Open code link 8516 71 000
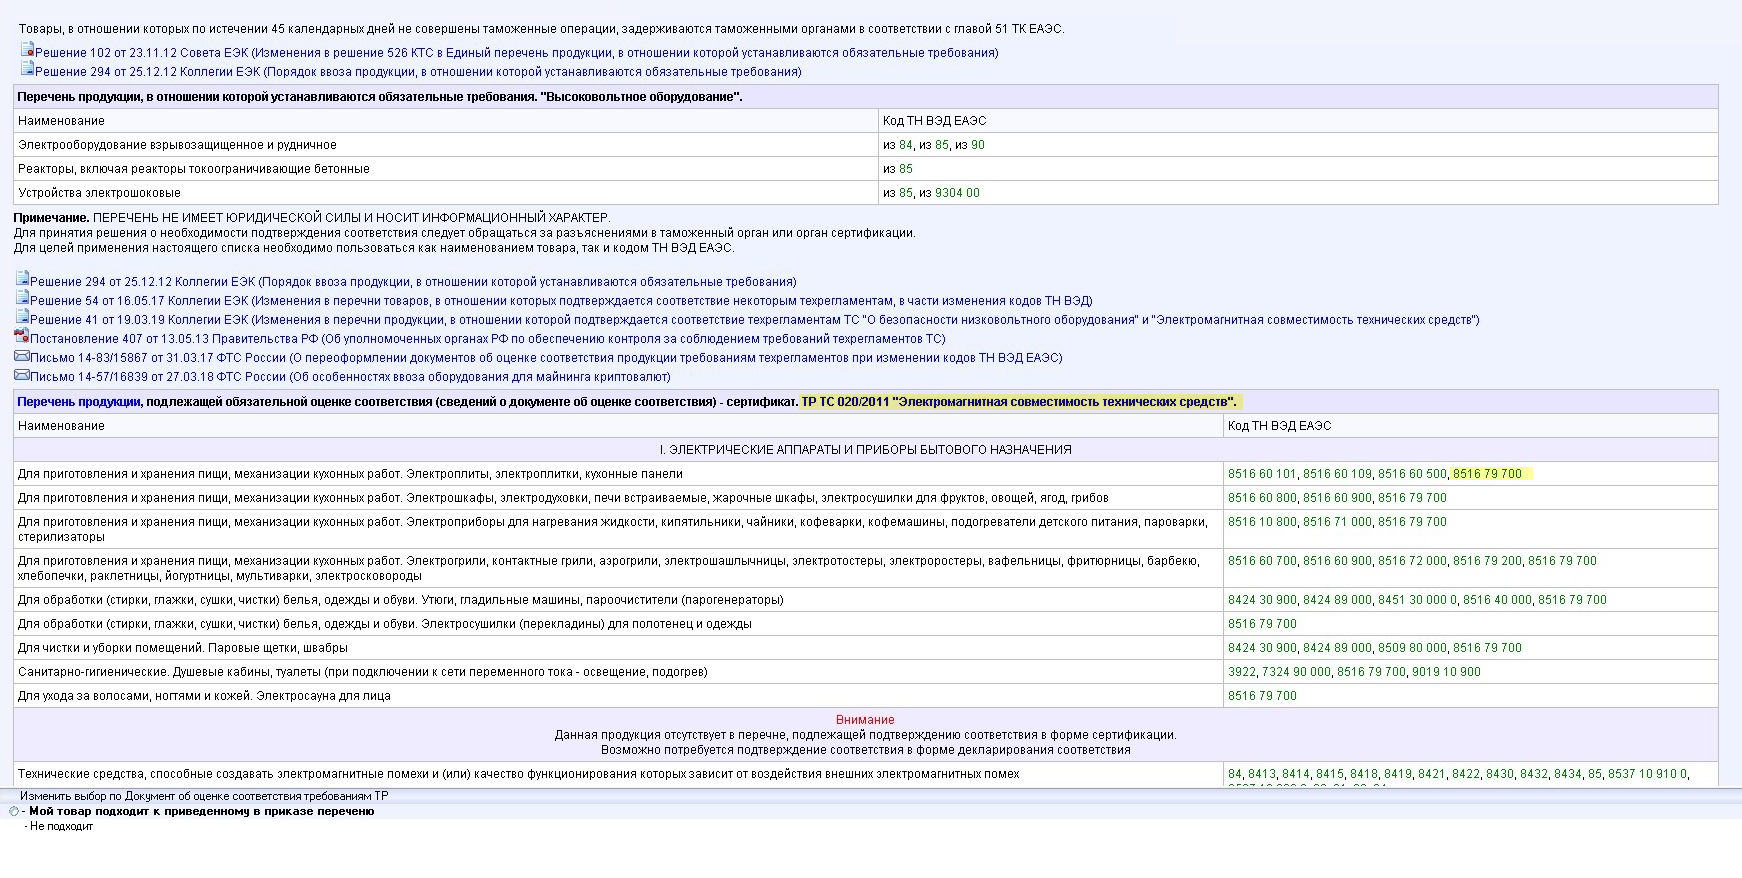 (x=1337, y=522)
